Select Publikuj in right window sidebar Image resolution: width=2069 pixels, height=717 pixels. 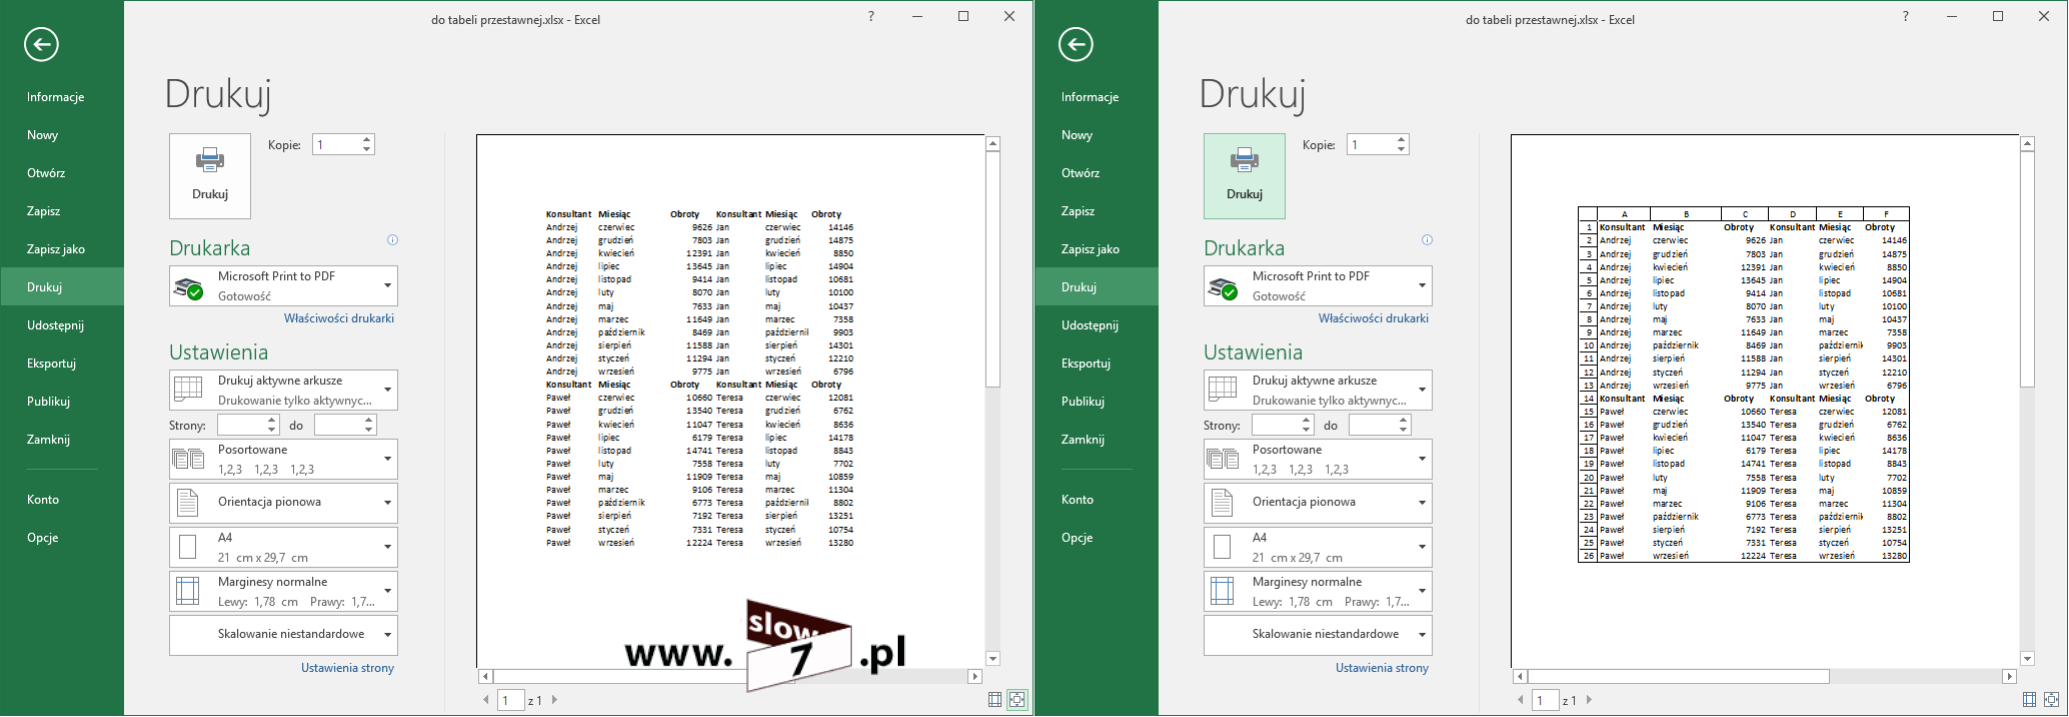coord(1096,401)
